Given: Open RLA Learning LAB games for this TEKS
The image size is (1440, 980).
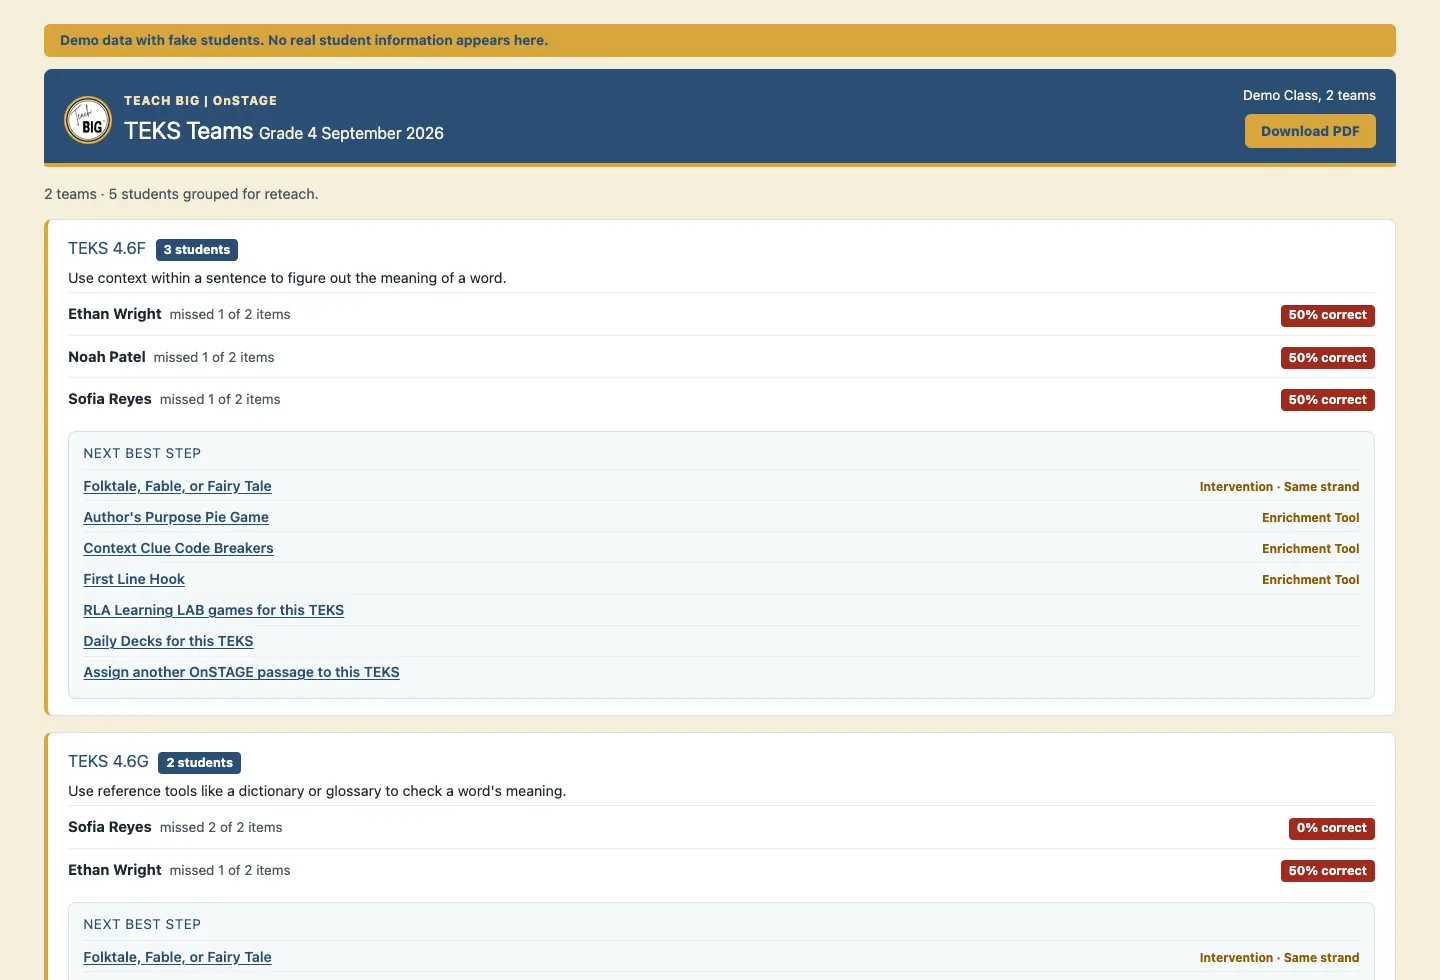Looking at the screenshot, I should click(x=213, y=610).
